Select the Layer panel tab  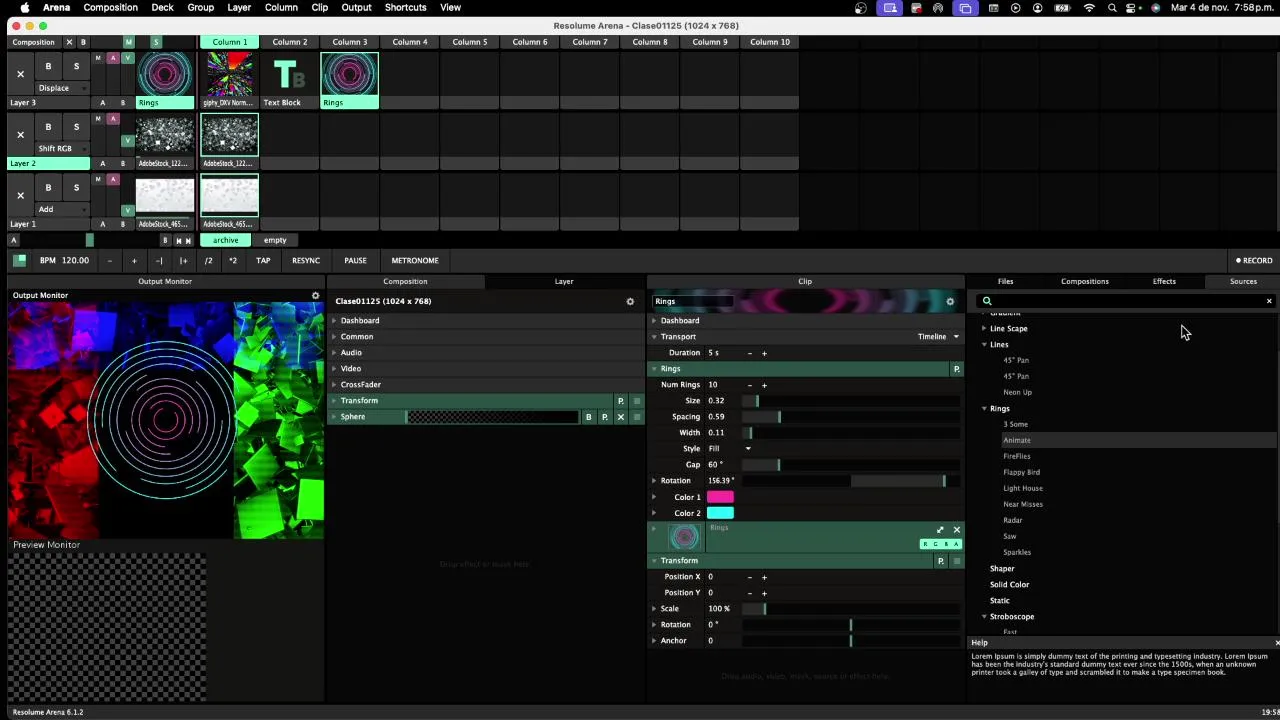[x=564, y=281]
